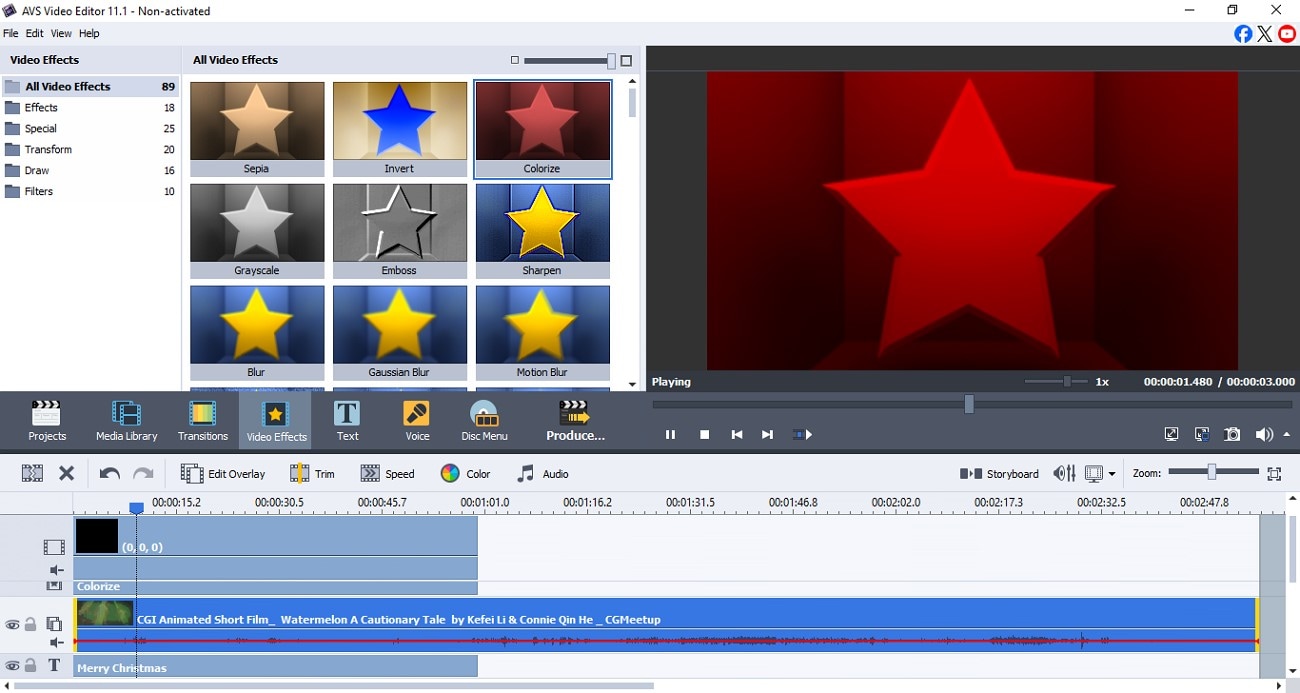Image resolution: width=1300 pixels, height=693 pixels.
Task: Toggle visibility of the overlay video track
Action: click(x=12, y=625)
